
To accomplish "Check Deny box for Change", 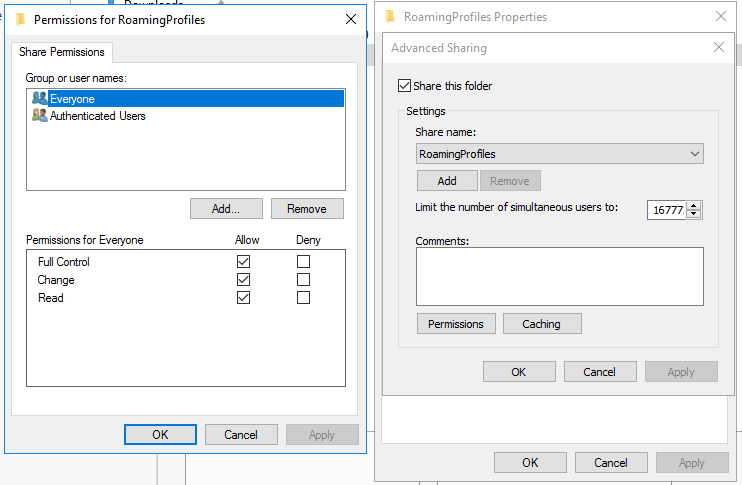I will click(303, 279).
